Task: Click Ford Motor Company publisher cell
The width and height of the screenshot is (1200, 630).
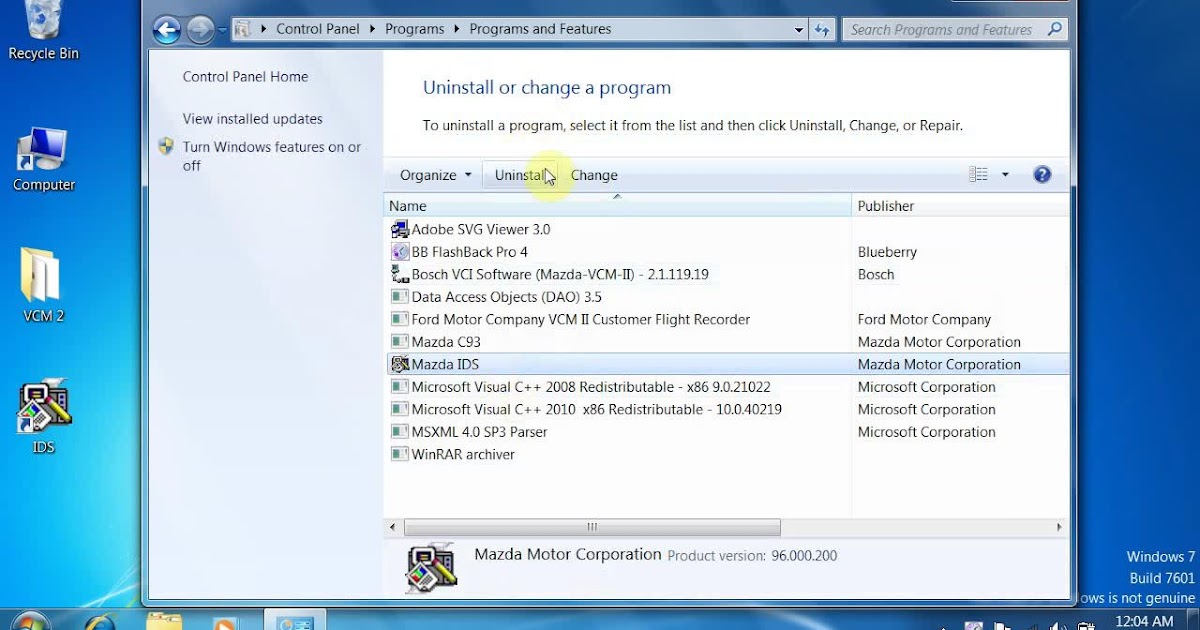Action: tap(924, 319)
